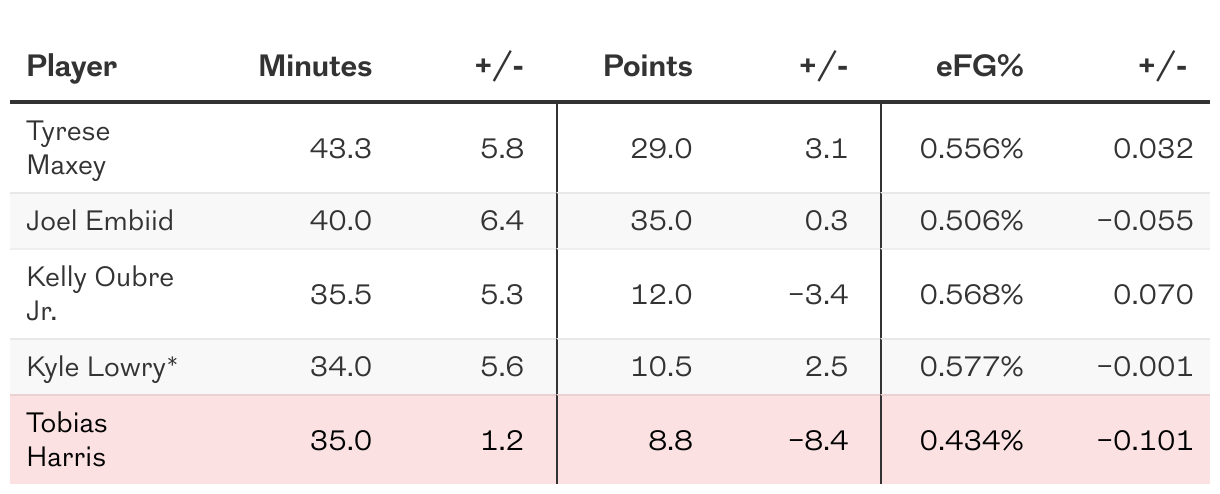This screenshot has width=1220, height=494.
Task: Sort by the Minutes column header
Action: click(x=315, y=66)
